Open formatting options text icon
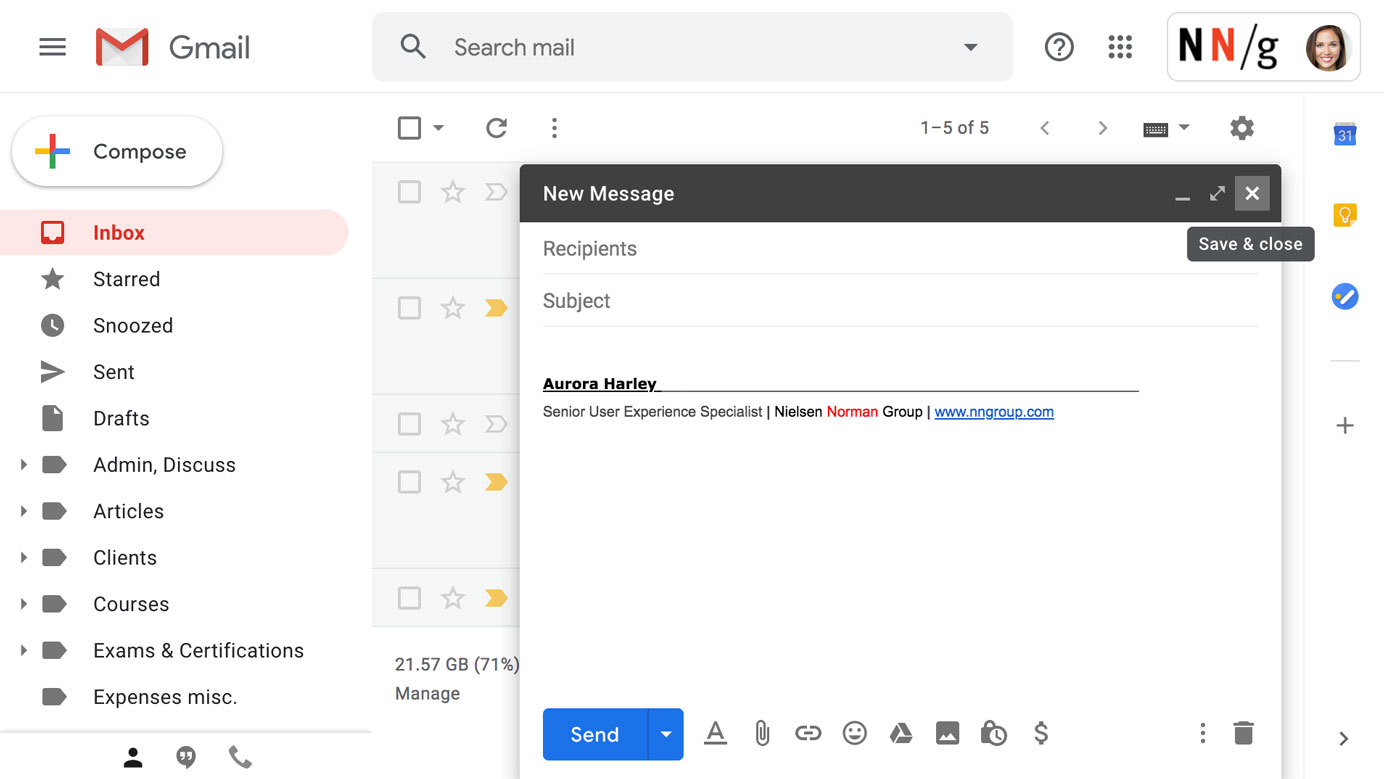 715,734
